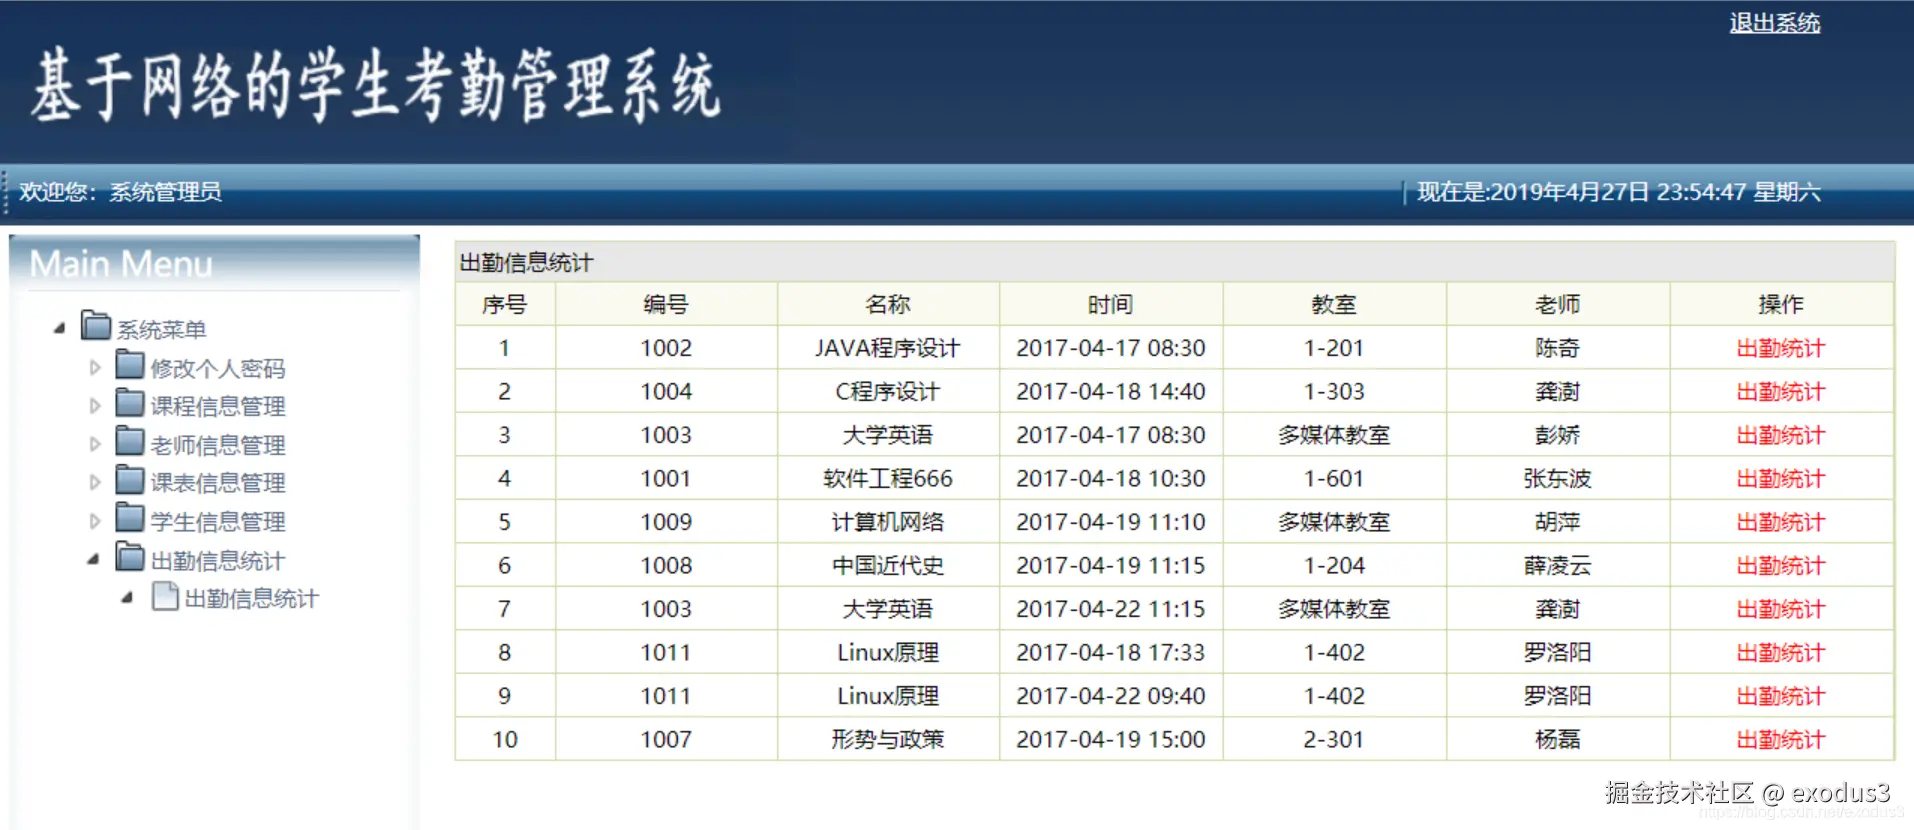
Task: Open 课表信息管理 menu label
Action: tap(218, 483)
